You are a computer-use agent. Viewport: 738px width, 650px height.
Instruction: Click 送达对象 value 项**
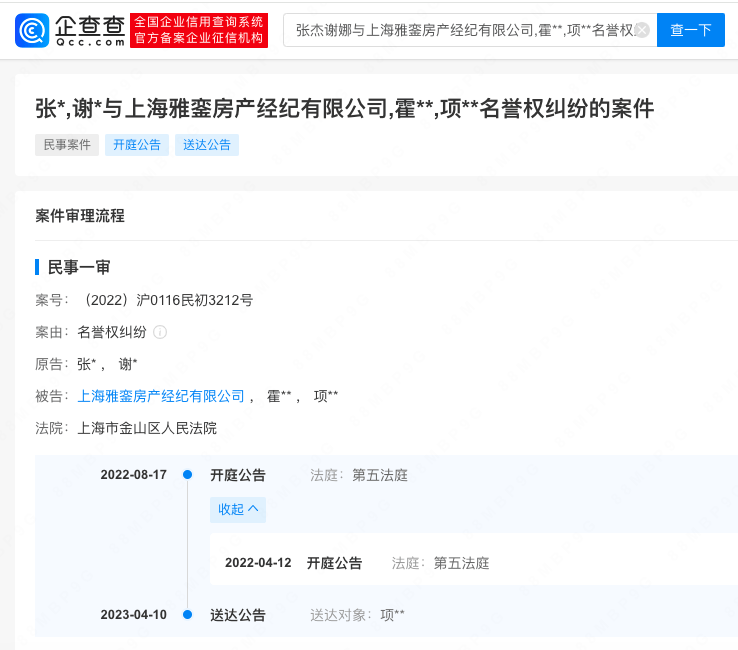(x=393, y=615)
